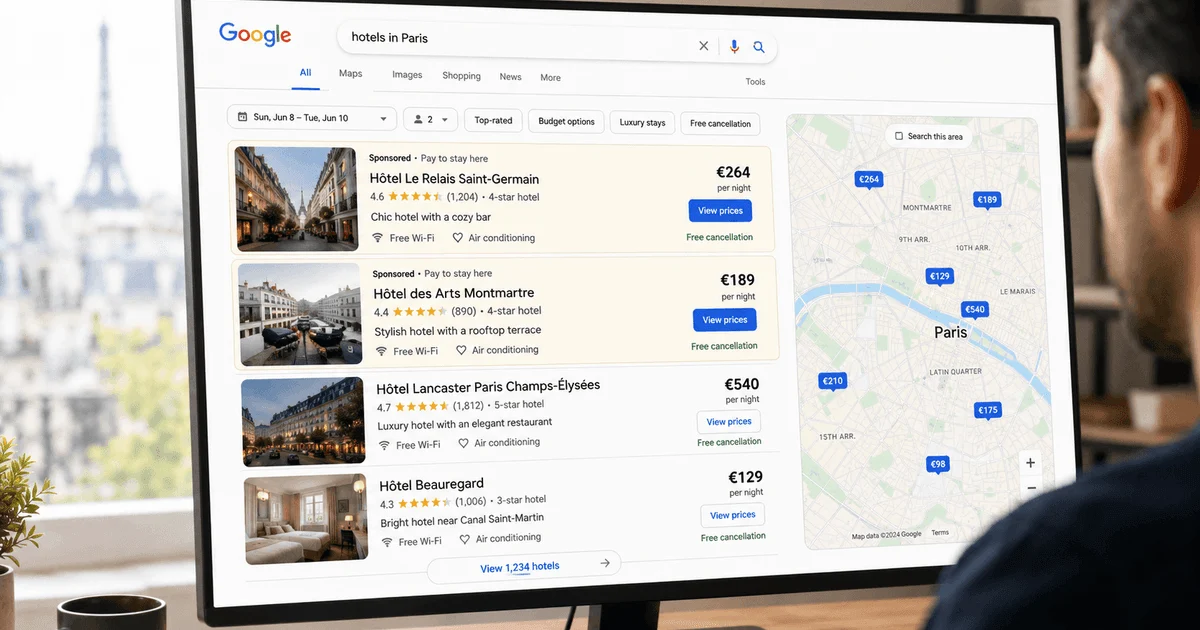This screenshot has width=1200, height=630.
Task: Open the Hôtel des Arts Montmartre title link
Action: coord(454,293)
